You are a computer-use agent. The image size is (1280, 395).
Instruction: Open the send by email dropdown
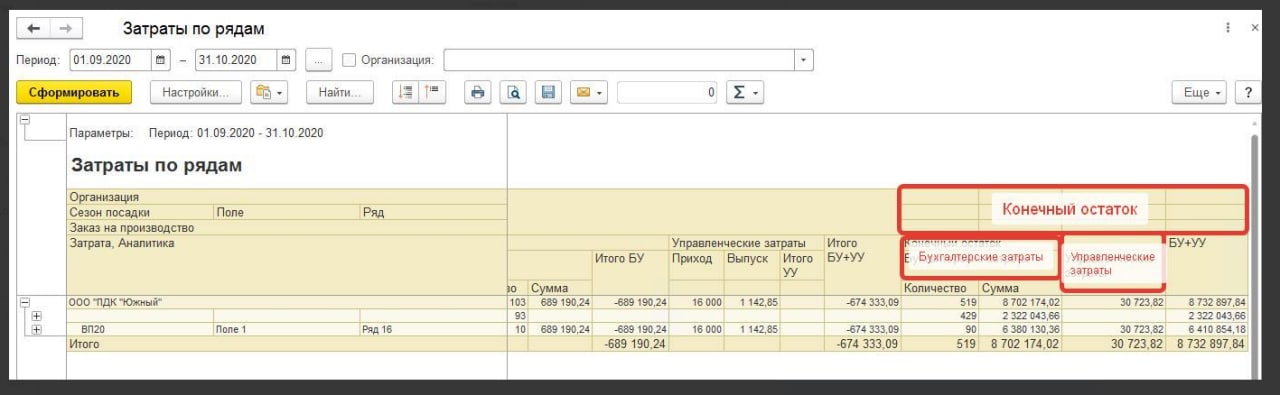click(x=588, y=92)
